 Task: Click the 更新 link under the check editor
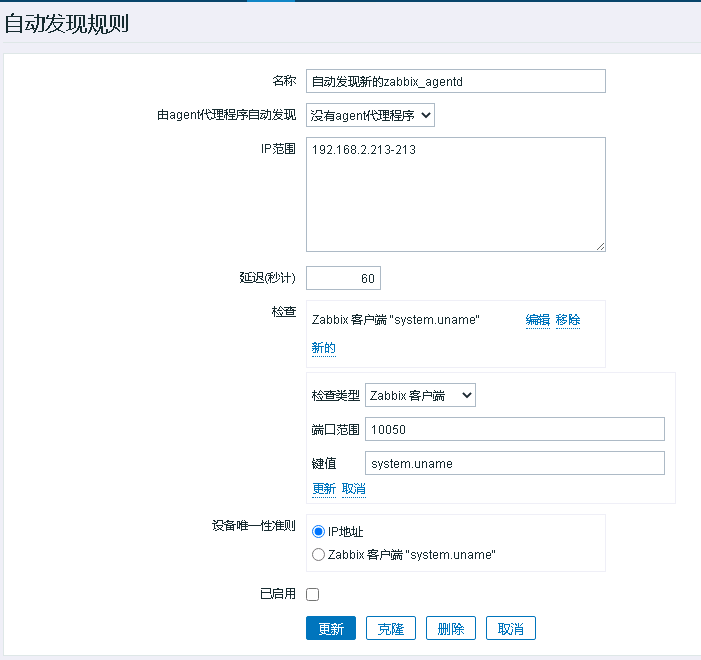tap(324, 489)
